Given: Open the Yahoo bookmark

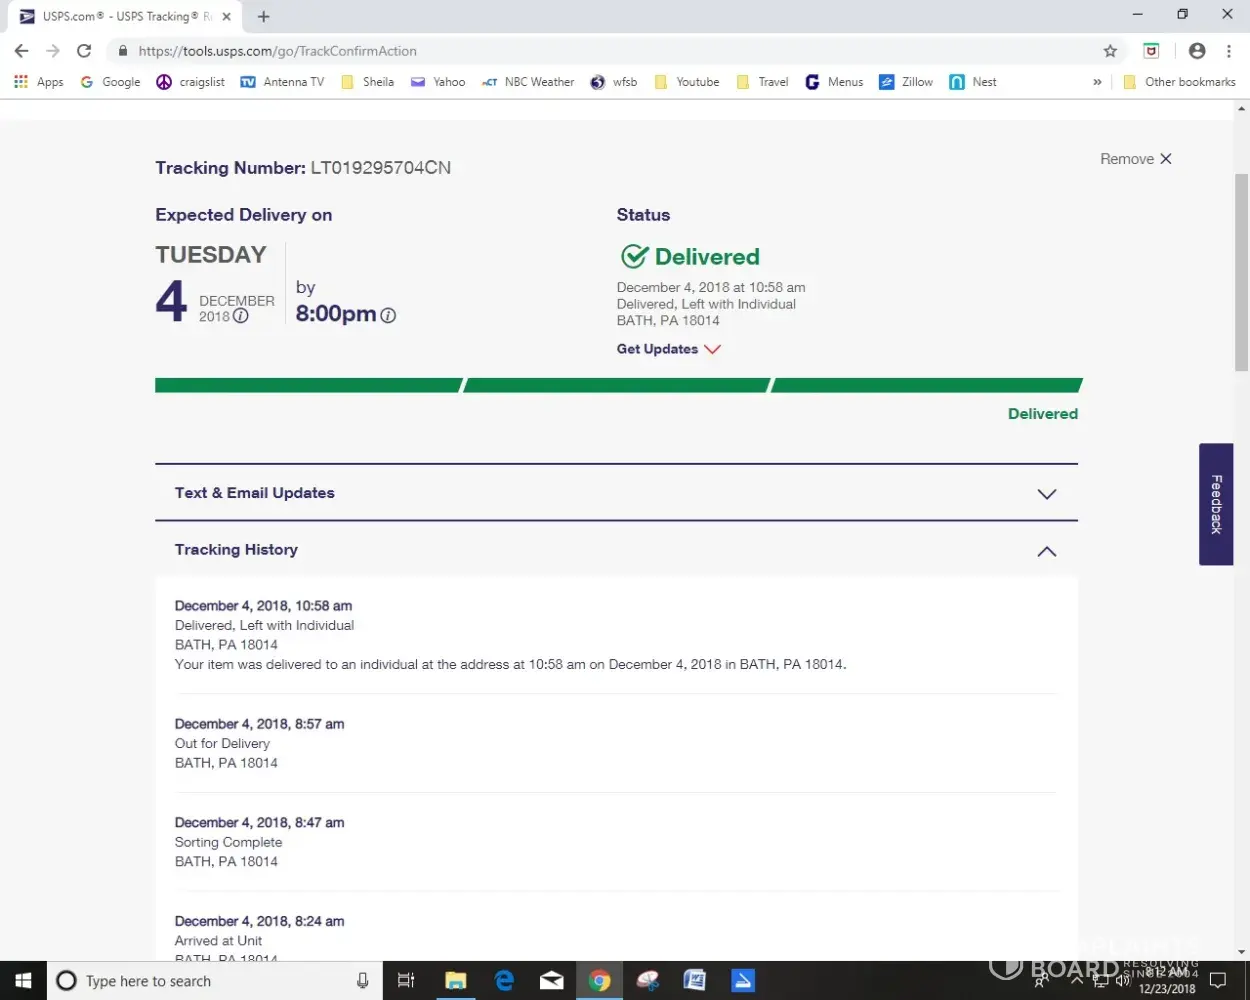Looking at the screenshot, I should [438, 82].
